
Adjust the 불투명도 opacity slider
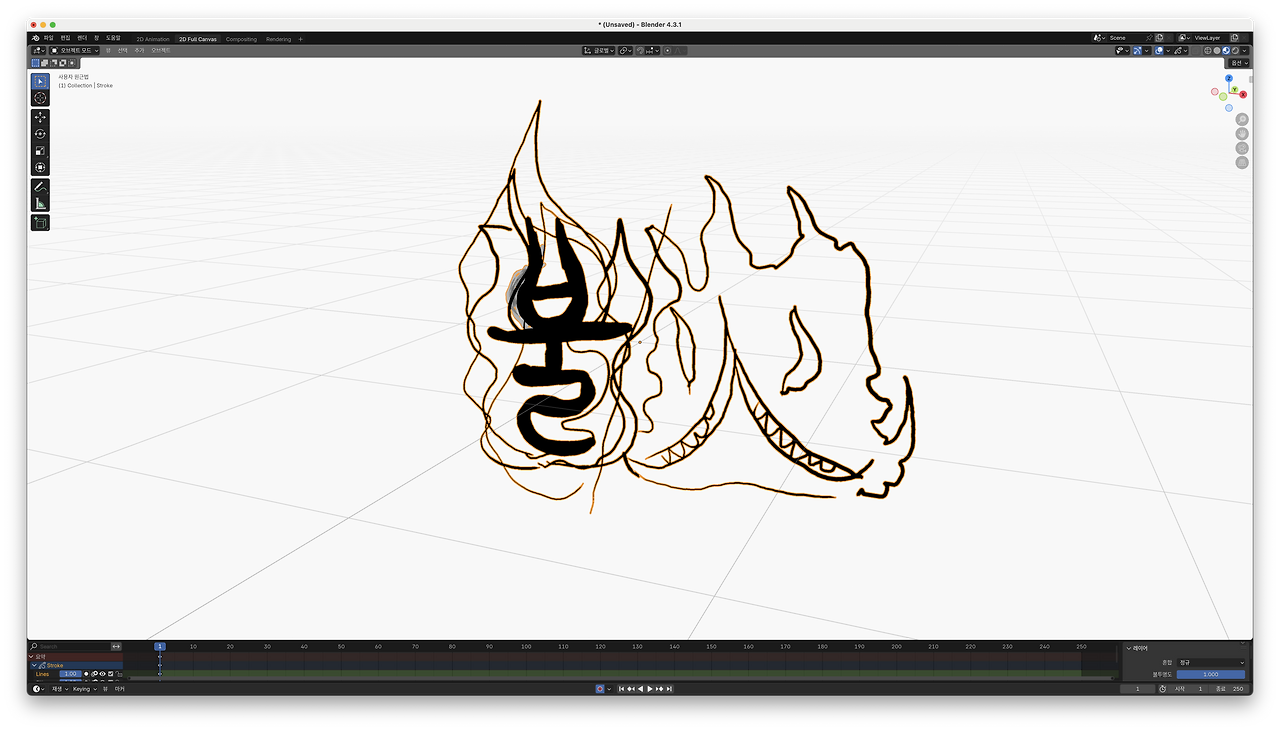click(1211, 674)
